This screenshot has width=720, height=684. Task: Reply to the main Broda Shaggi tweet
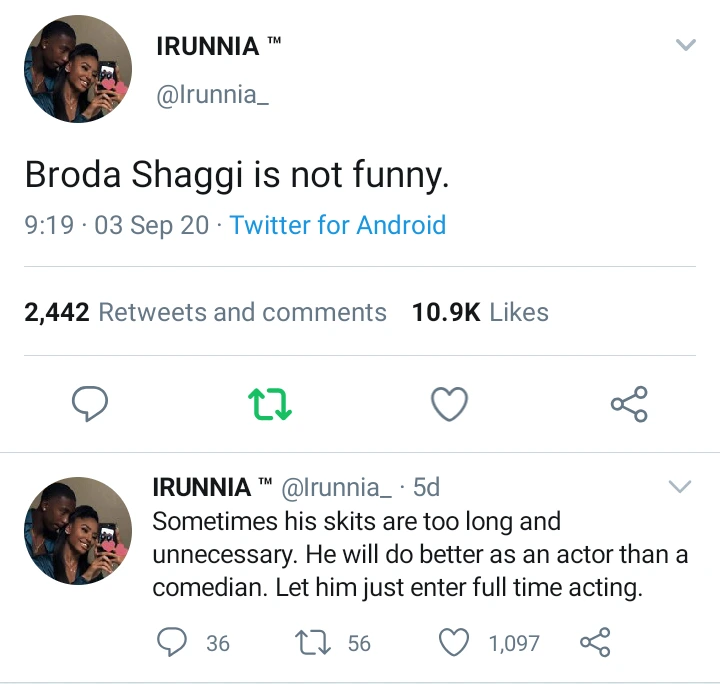(91, 404)
